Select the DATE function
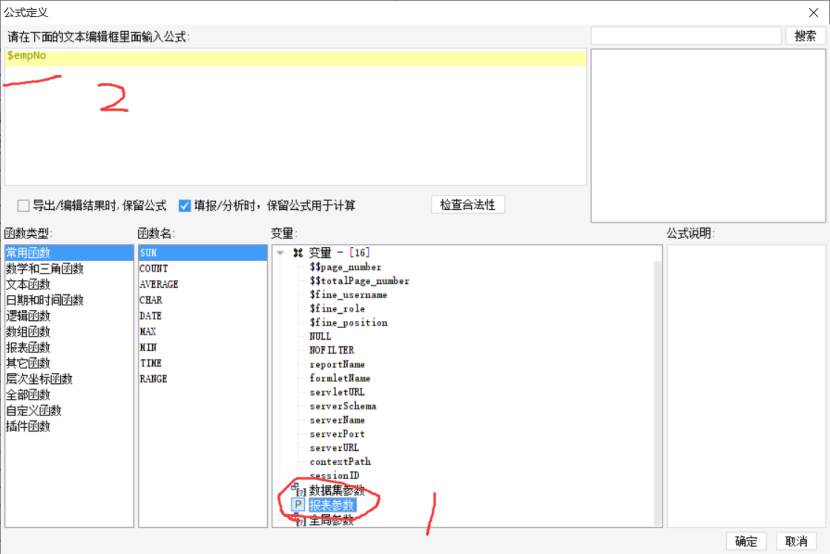 pyautogui.click(x=203, y=316)
